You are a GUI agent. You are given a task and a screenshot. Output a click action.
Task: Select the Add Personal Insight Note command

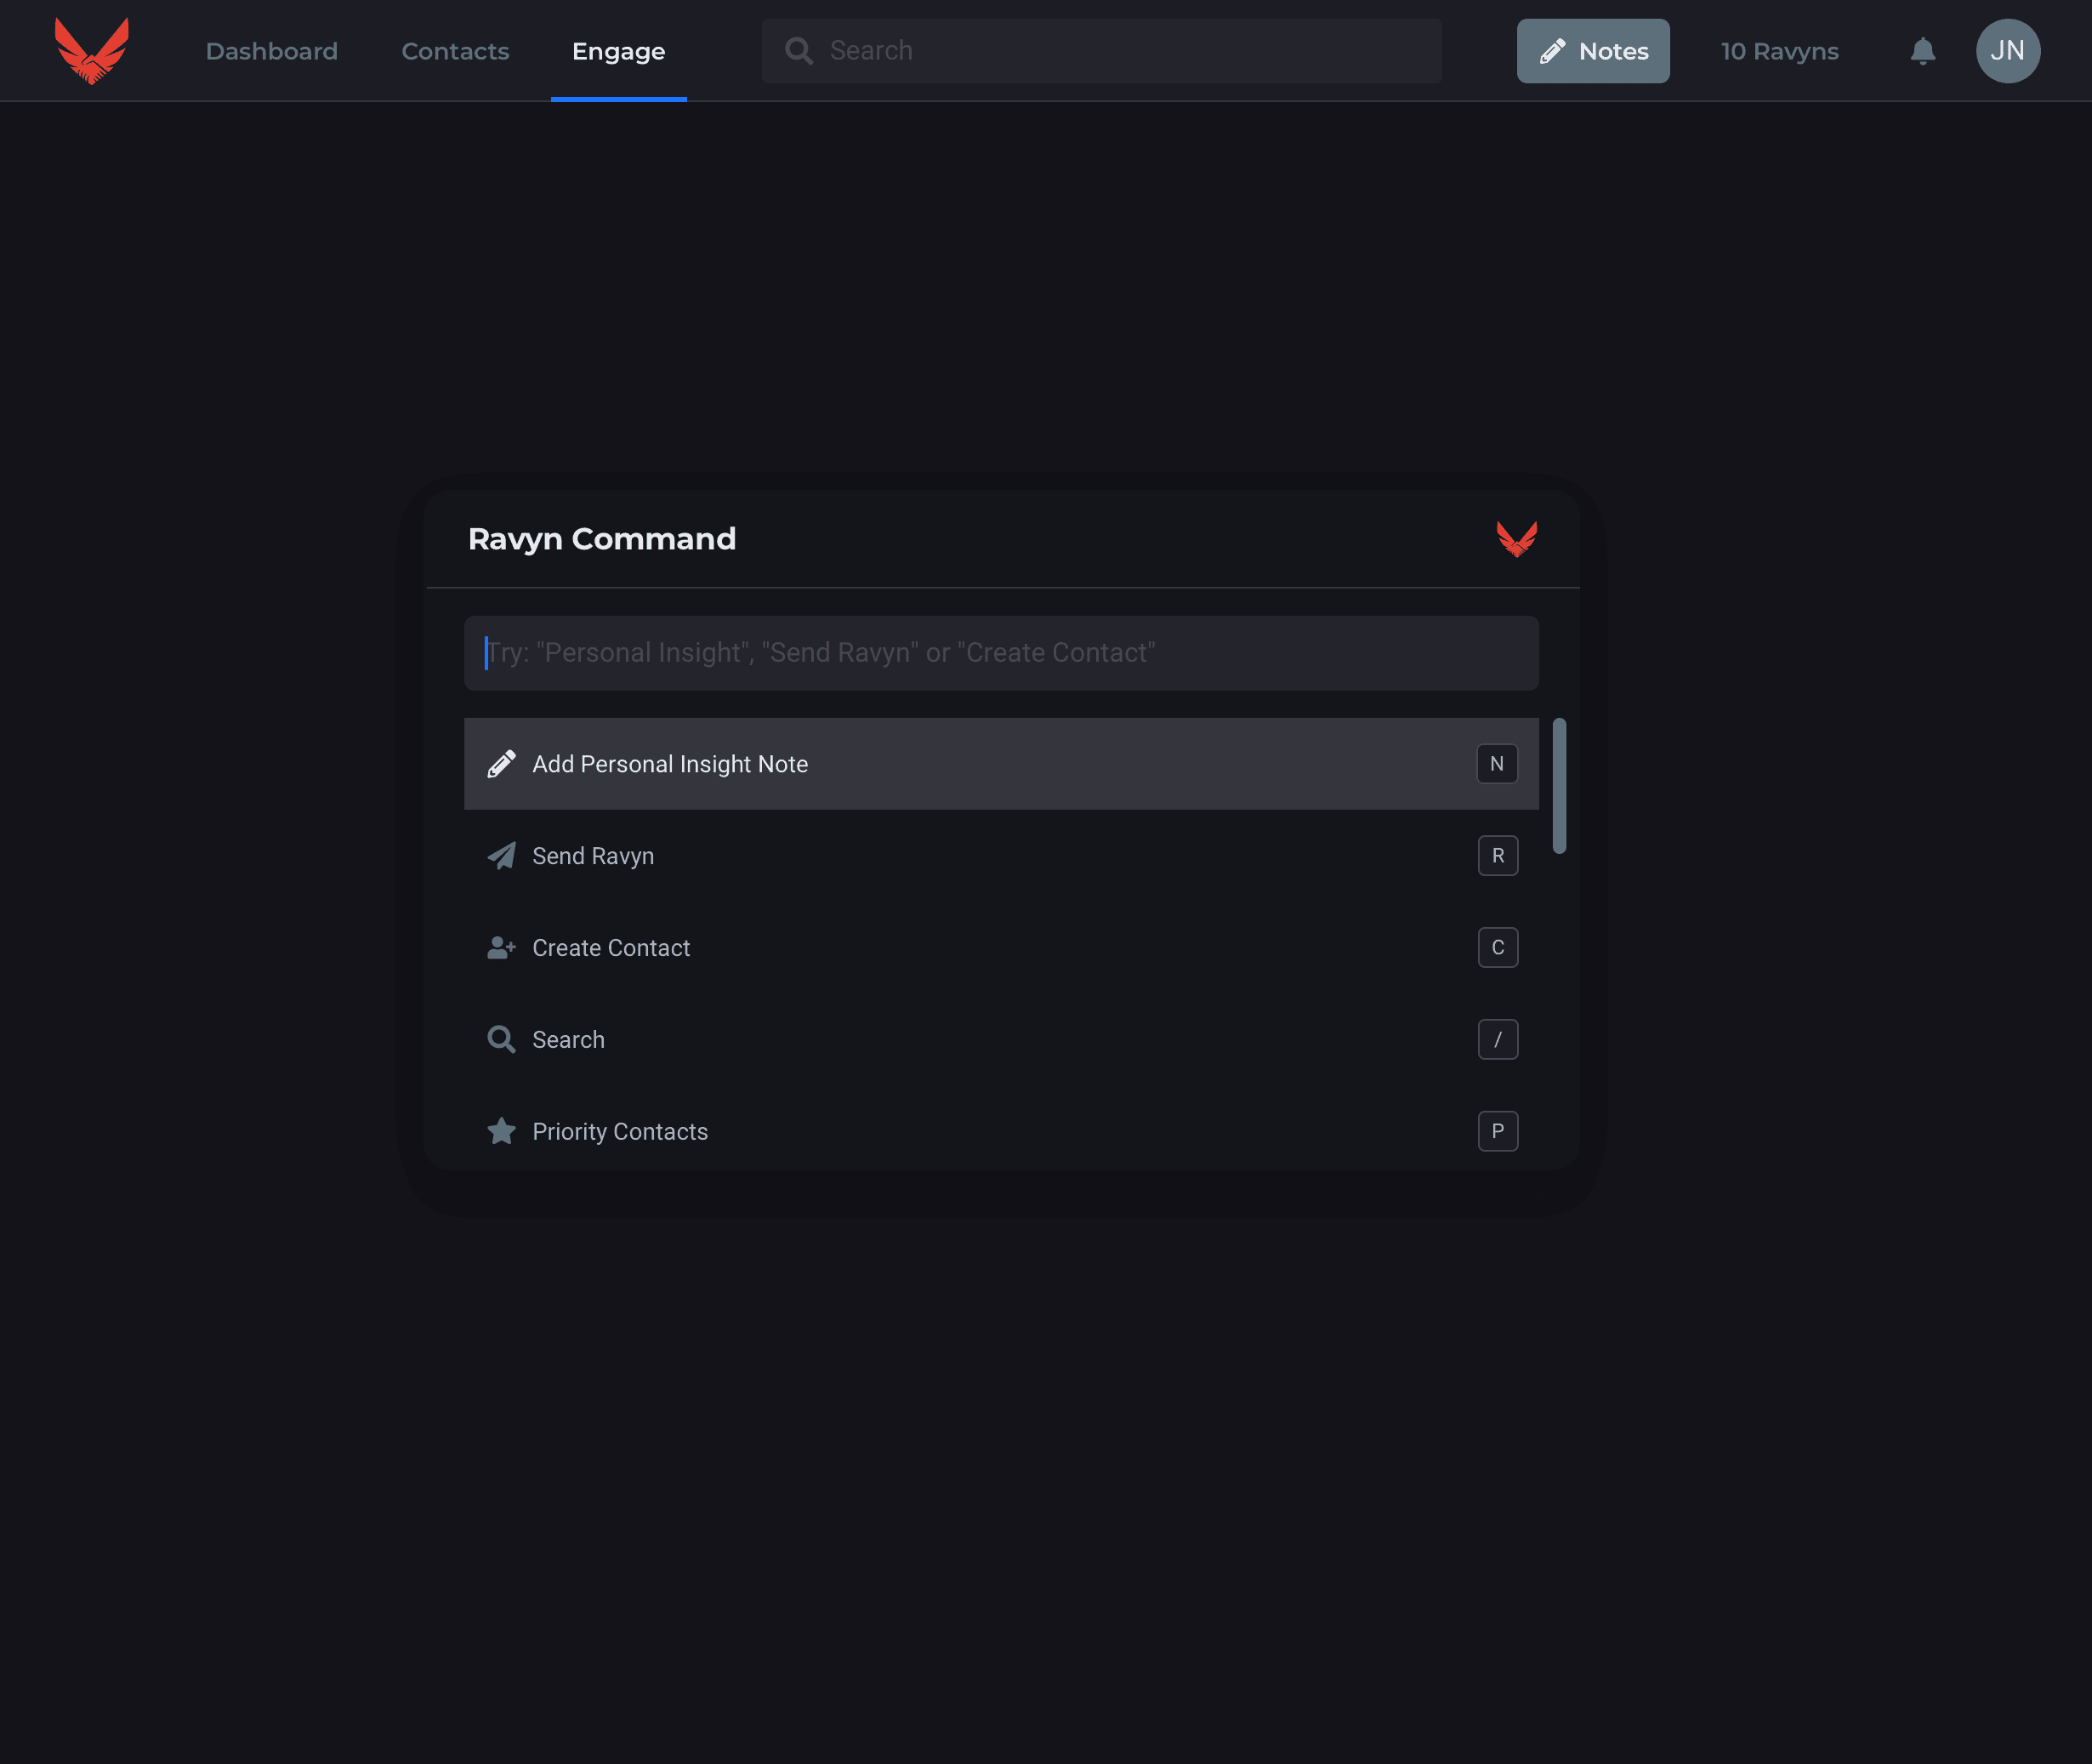pyautogui.click(x=1000, y=763)
